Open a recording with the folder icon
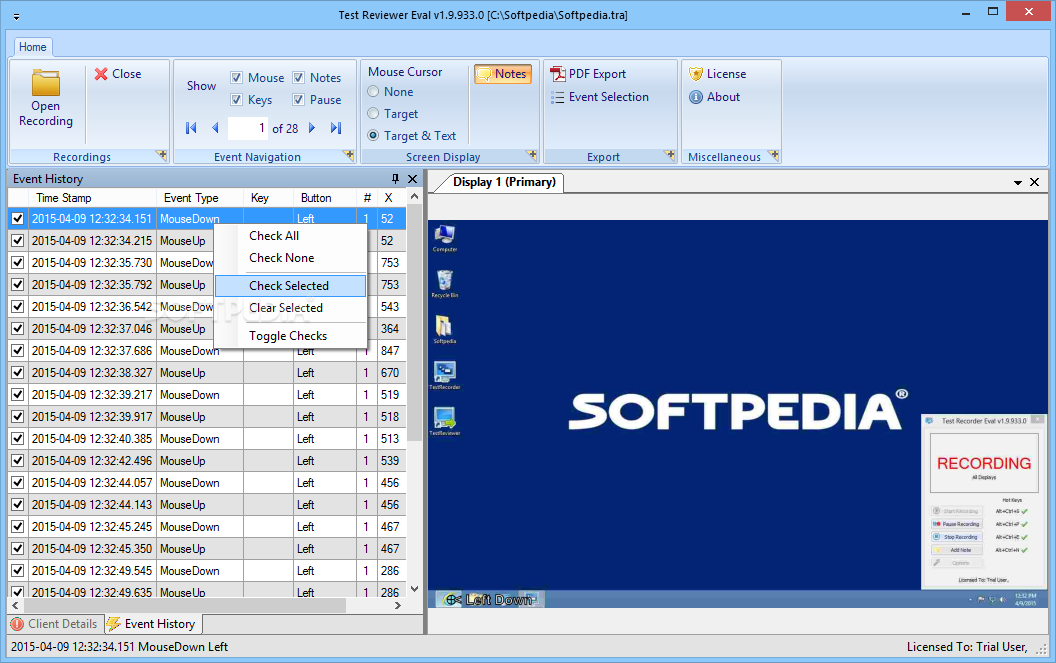This screenshot has height=663, width=1056. click(46, 98)
